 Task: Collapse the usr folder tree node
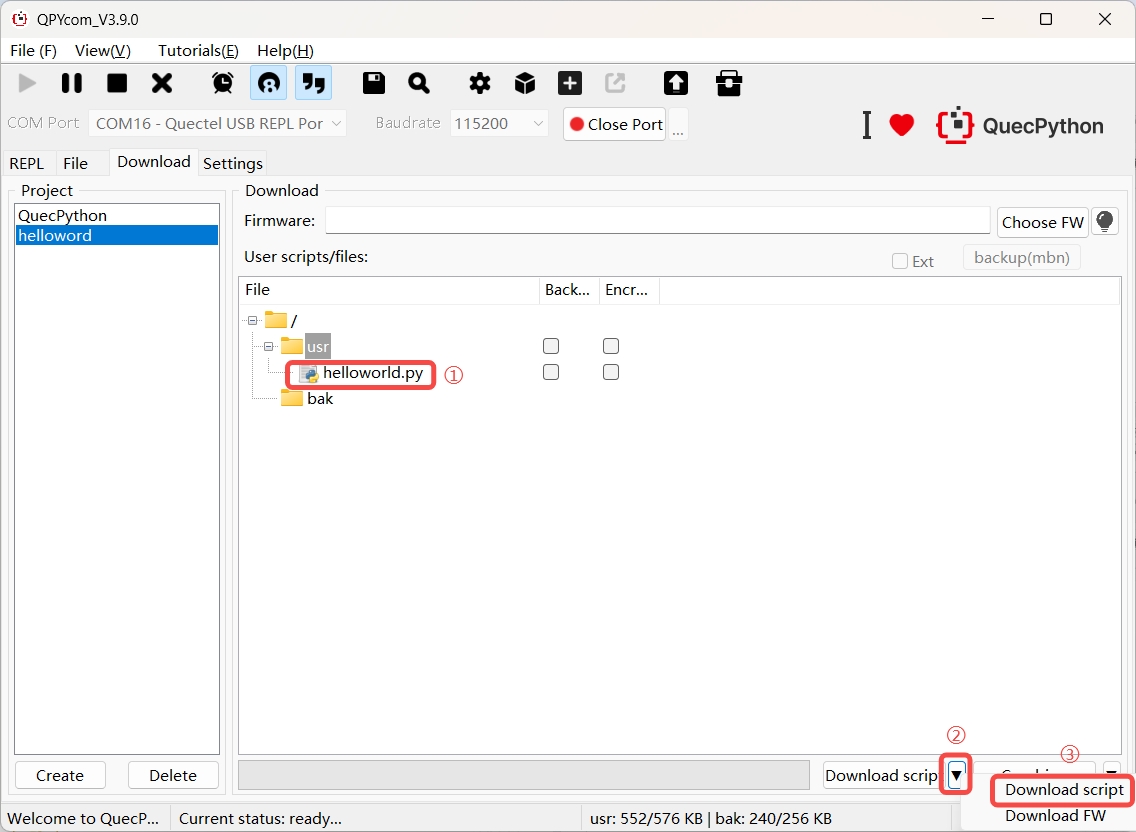(x=270, y=346)
